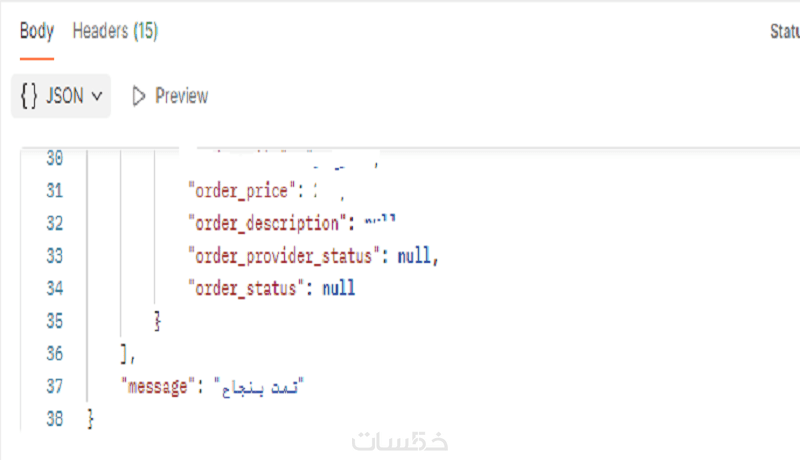This screenshot has height=460, width=800.
Task: Click the Preview play triangle icon
Action: pyautogui.click(x=139, y=96)
